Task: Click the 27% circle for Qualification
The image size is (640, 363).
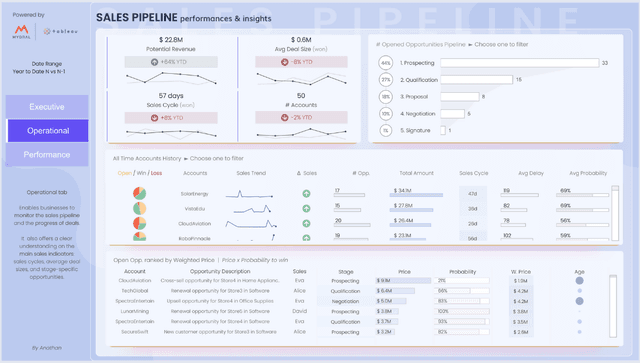Action: [x=386, y=80]
